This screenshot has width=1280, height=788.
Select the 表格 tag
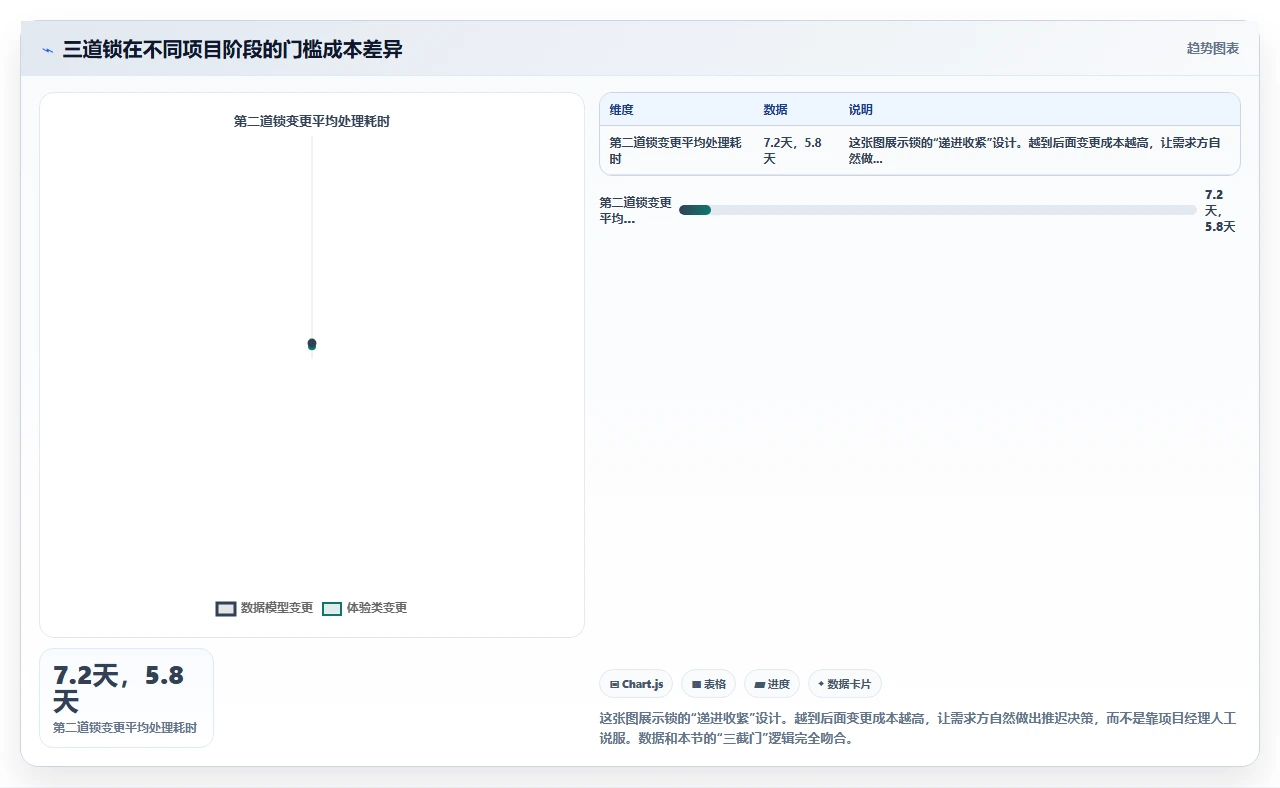point(708,684)
